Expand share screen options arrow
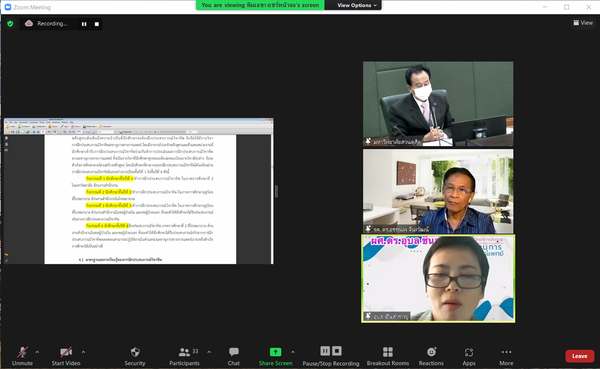 click(x=293, y=352)
